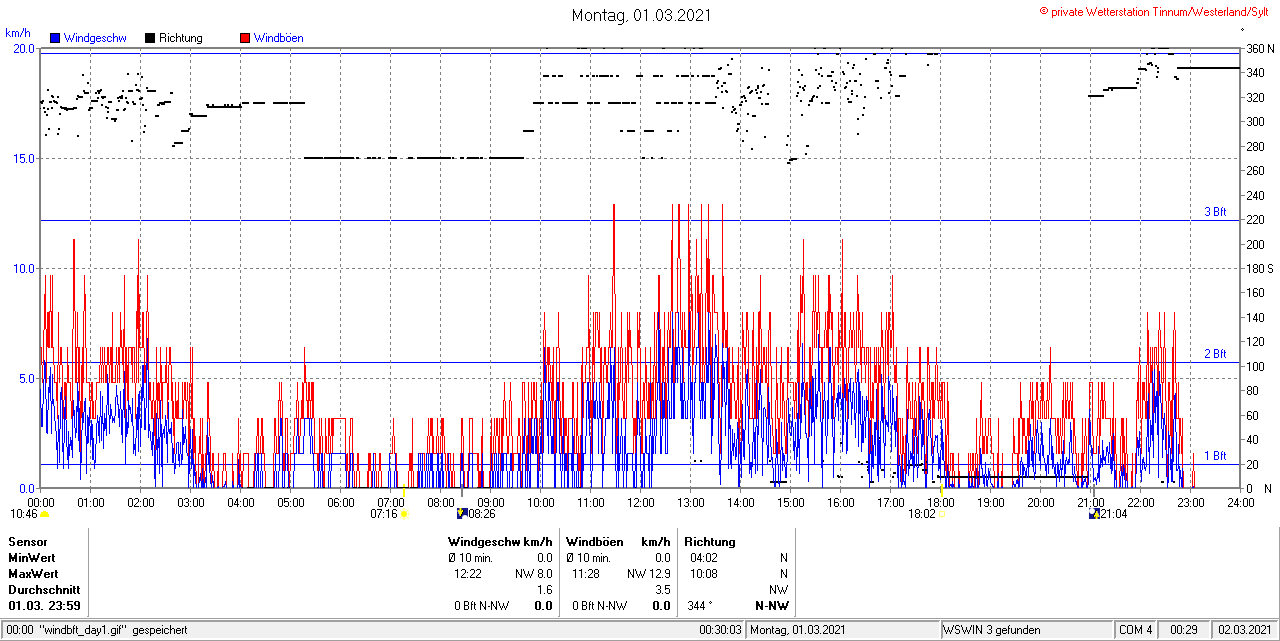Screen dimensions: 1280x641
Task: Click the '3 Bft' line label
Action: (1215, 212)
